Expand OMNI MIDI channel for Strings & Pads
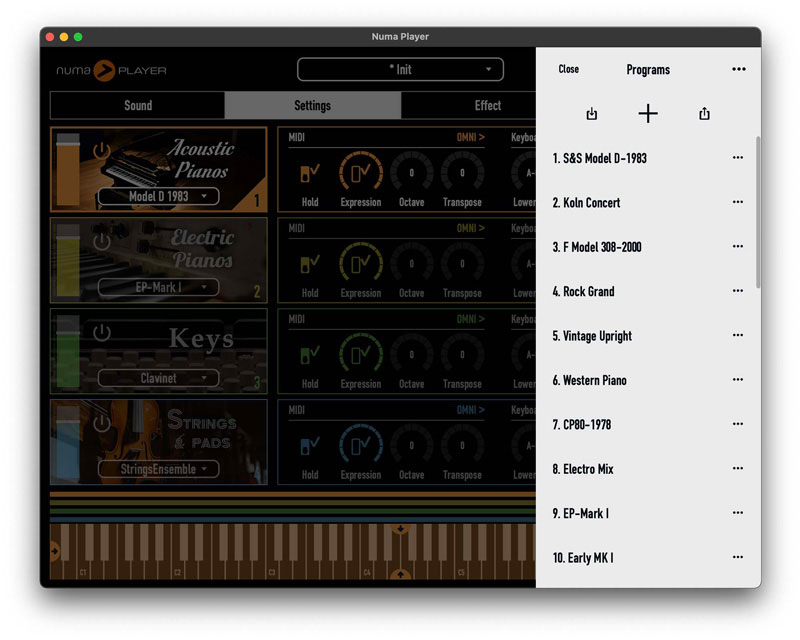This screenshot has height=640, width=800. pyautogui.click(x=470, y=410)
